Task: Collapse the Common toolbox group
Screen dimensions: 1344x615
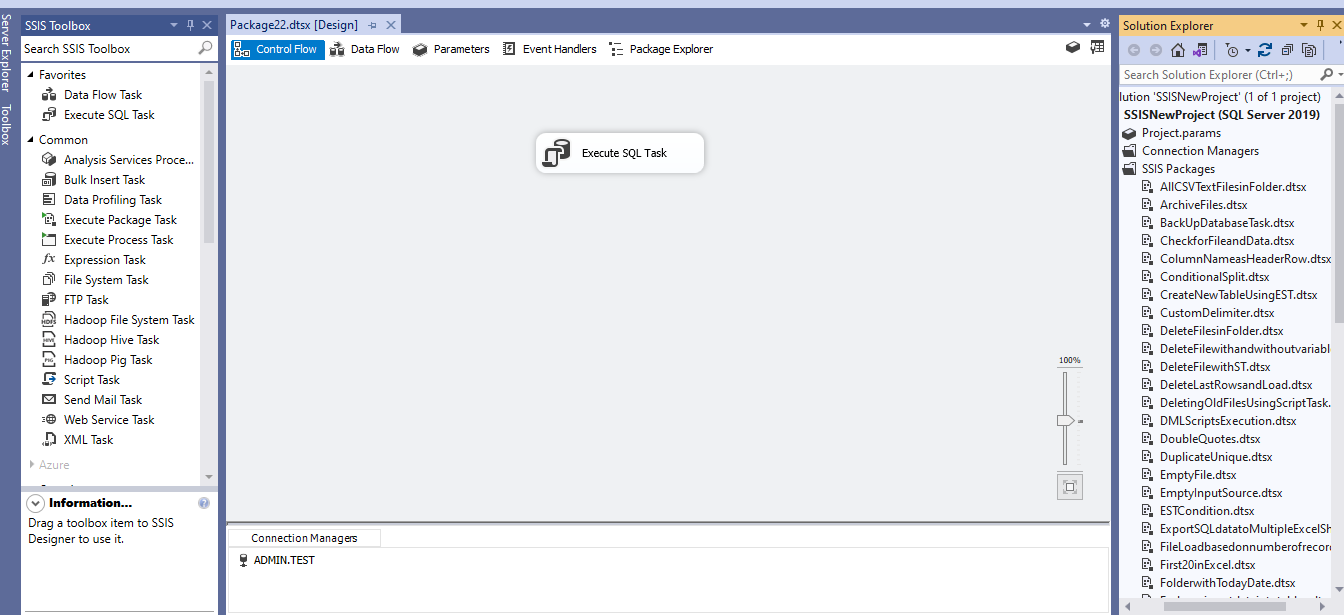Action: [31, 140]
